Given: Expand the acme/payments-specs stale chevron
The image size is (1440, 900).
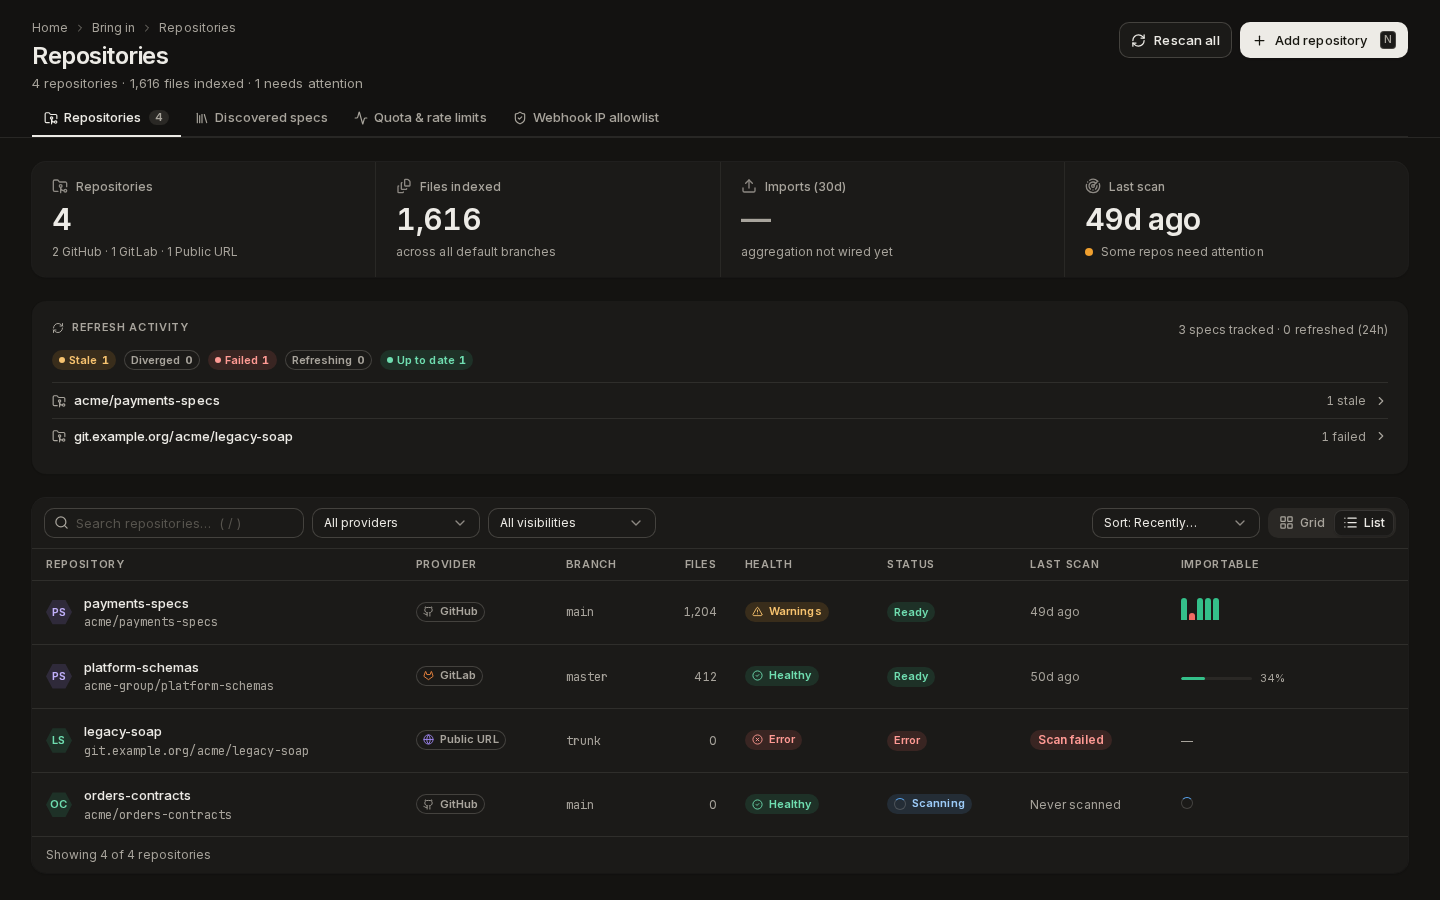Looking at the screenshot, I should (1381, 401).
